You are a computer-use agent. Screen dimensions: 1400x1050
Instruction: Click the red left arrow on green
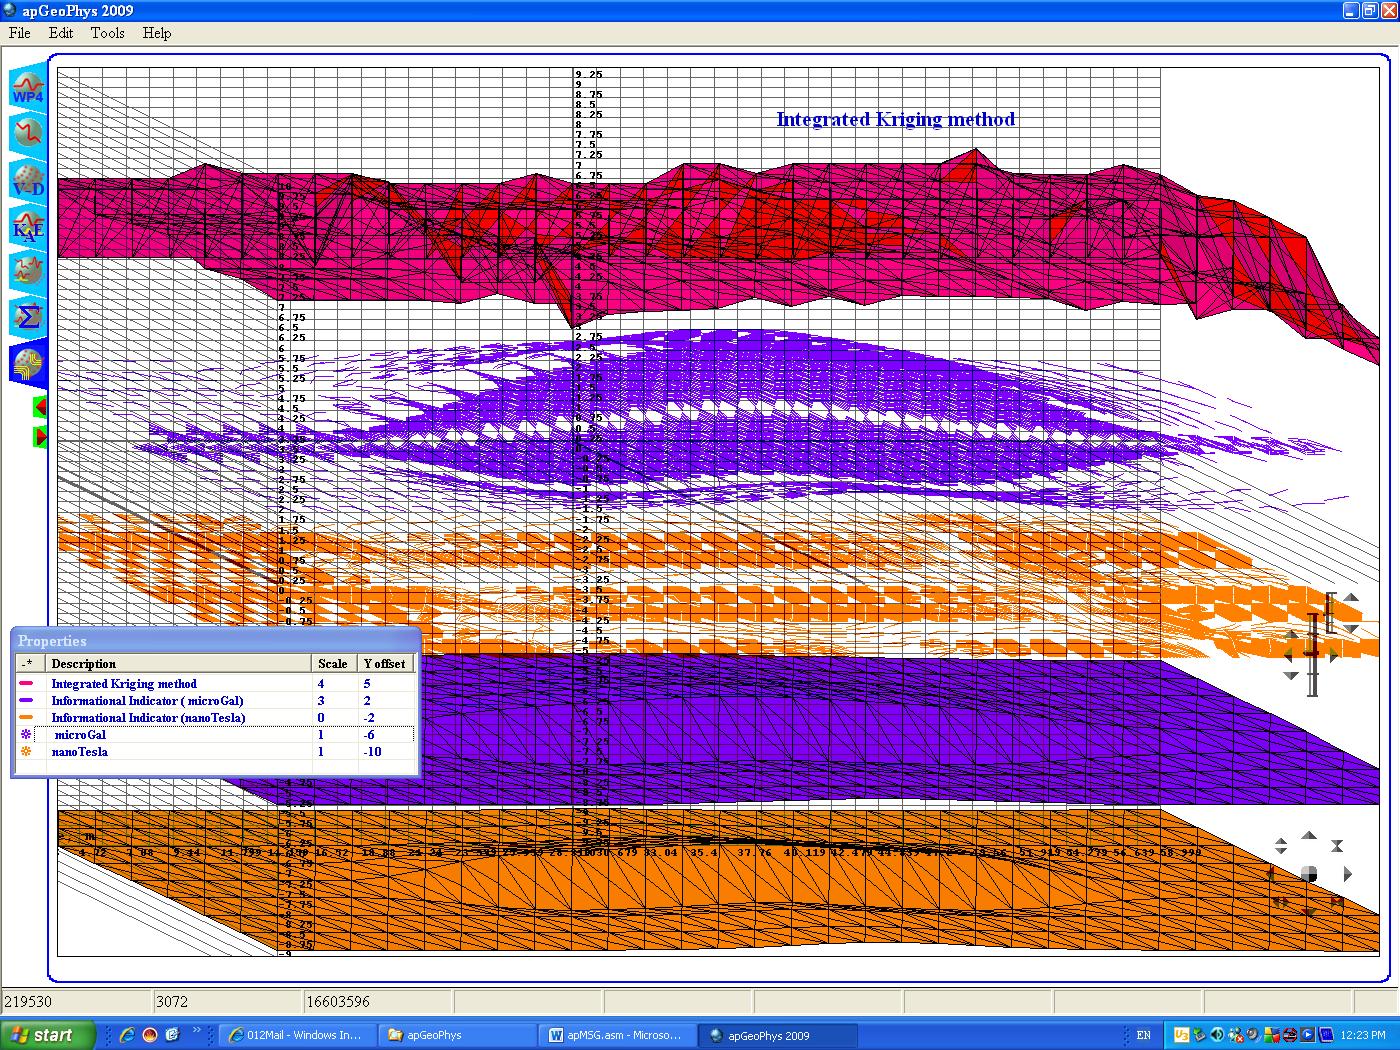click(40, 407)
